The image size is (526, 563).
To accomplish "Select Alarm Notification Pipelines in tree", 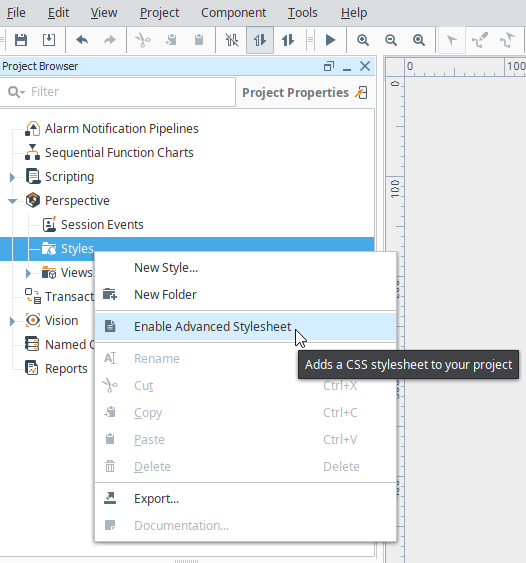I will click(x=122, y=129).
